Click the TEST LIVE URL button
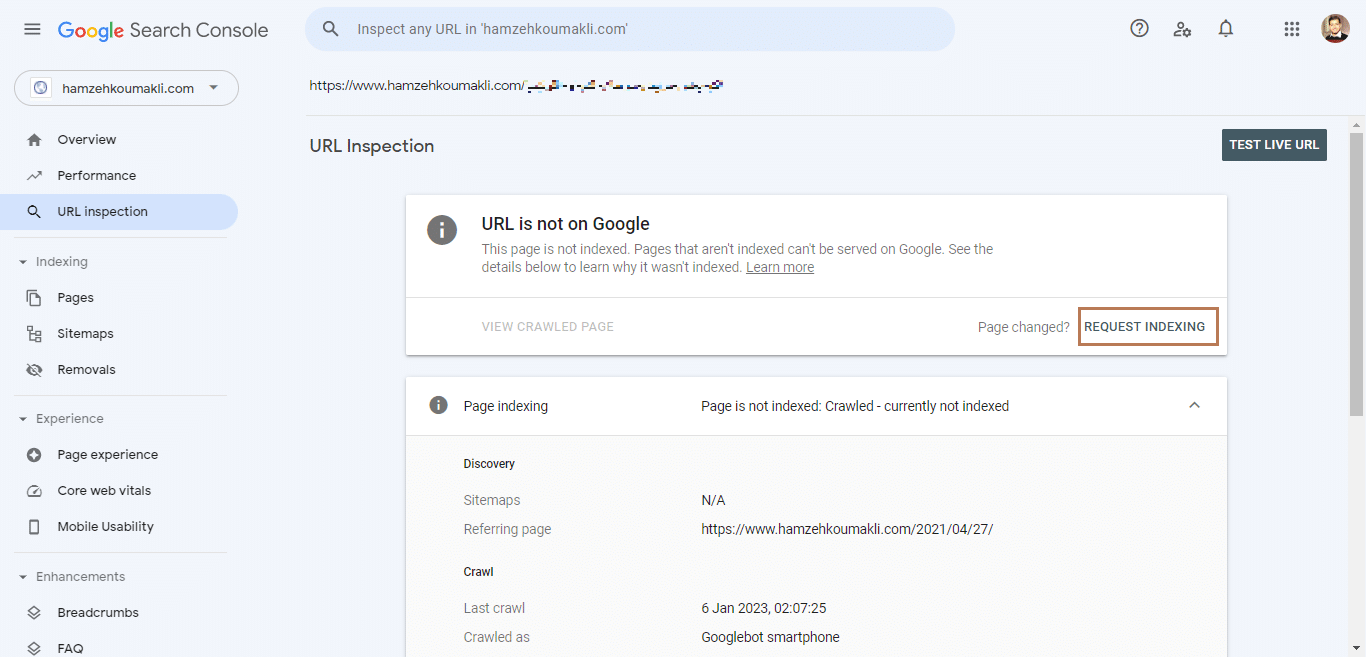 point(1274,145)
